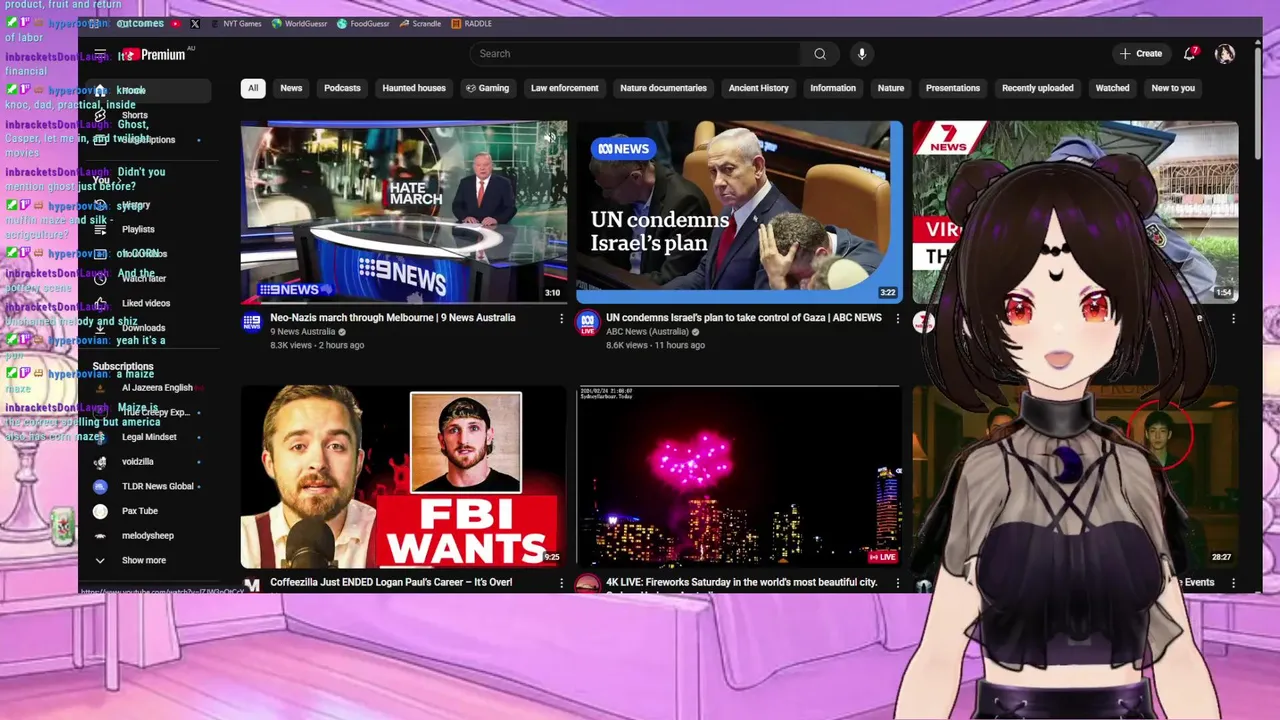This screenshot has height=720, width=1280.
Task: Select the Haunted houses chip
Action: click(x=414, y=88)
